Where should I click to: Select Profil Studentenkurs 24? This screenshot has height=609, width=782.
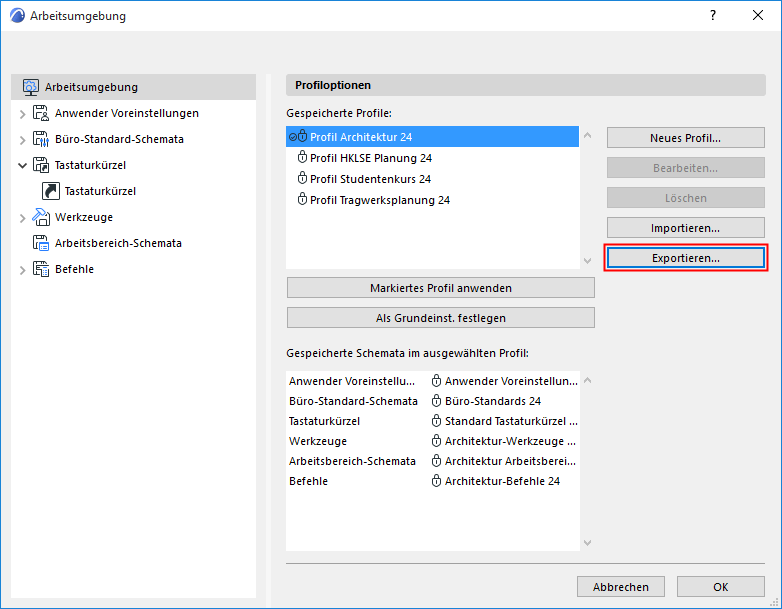[432, 179]
